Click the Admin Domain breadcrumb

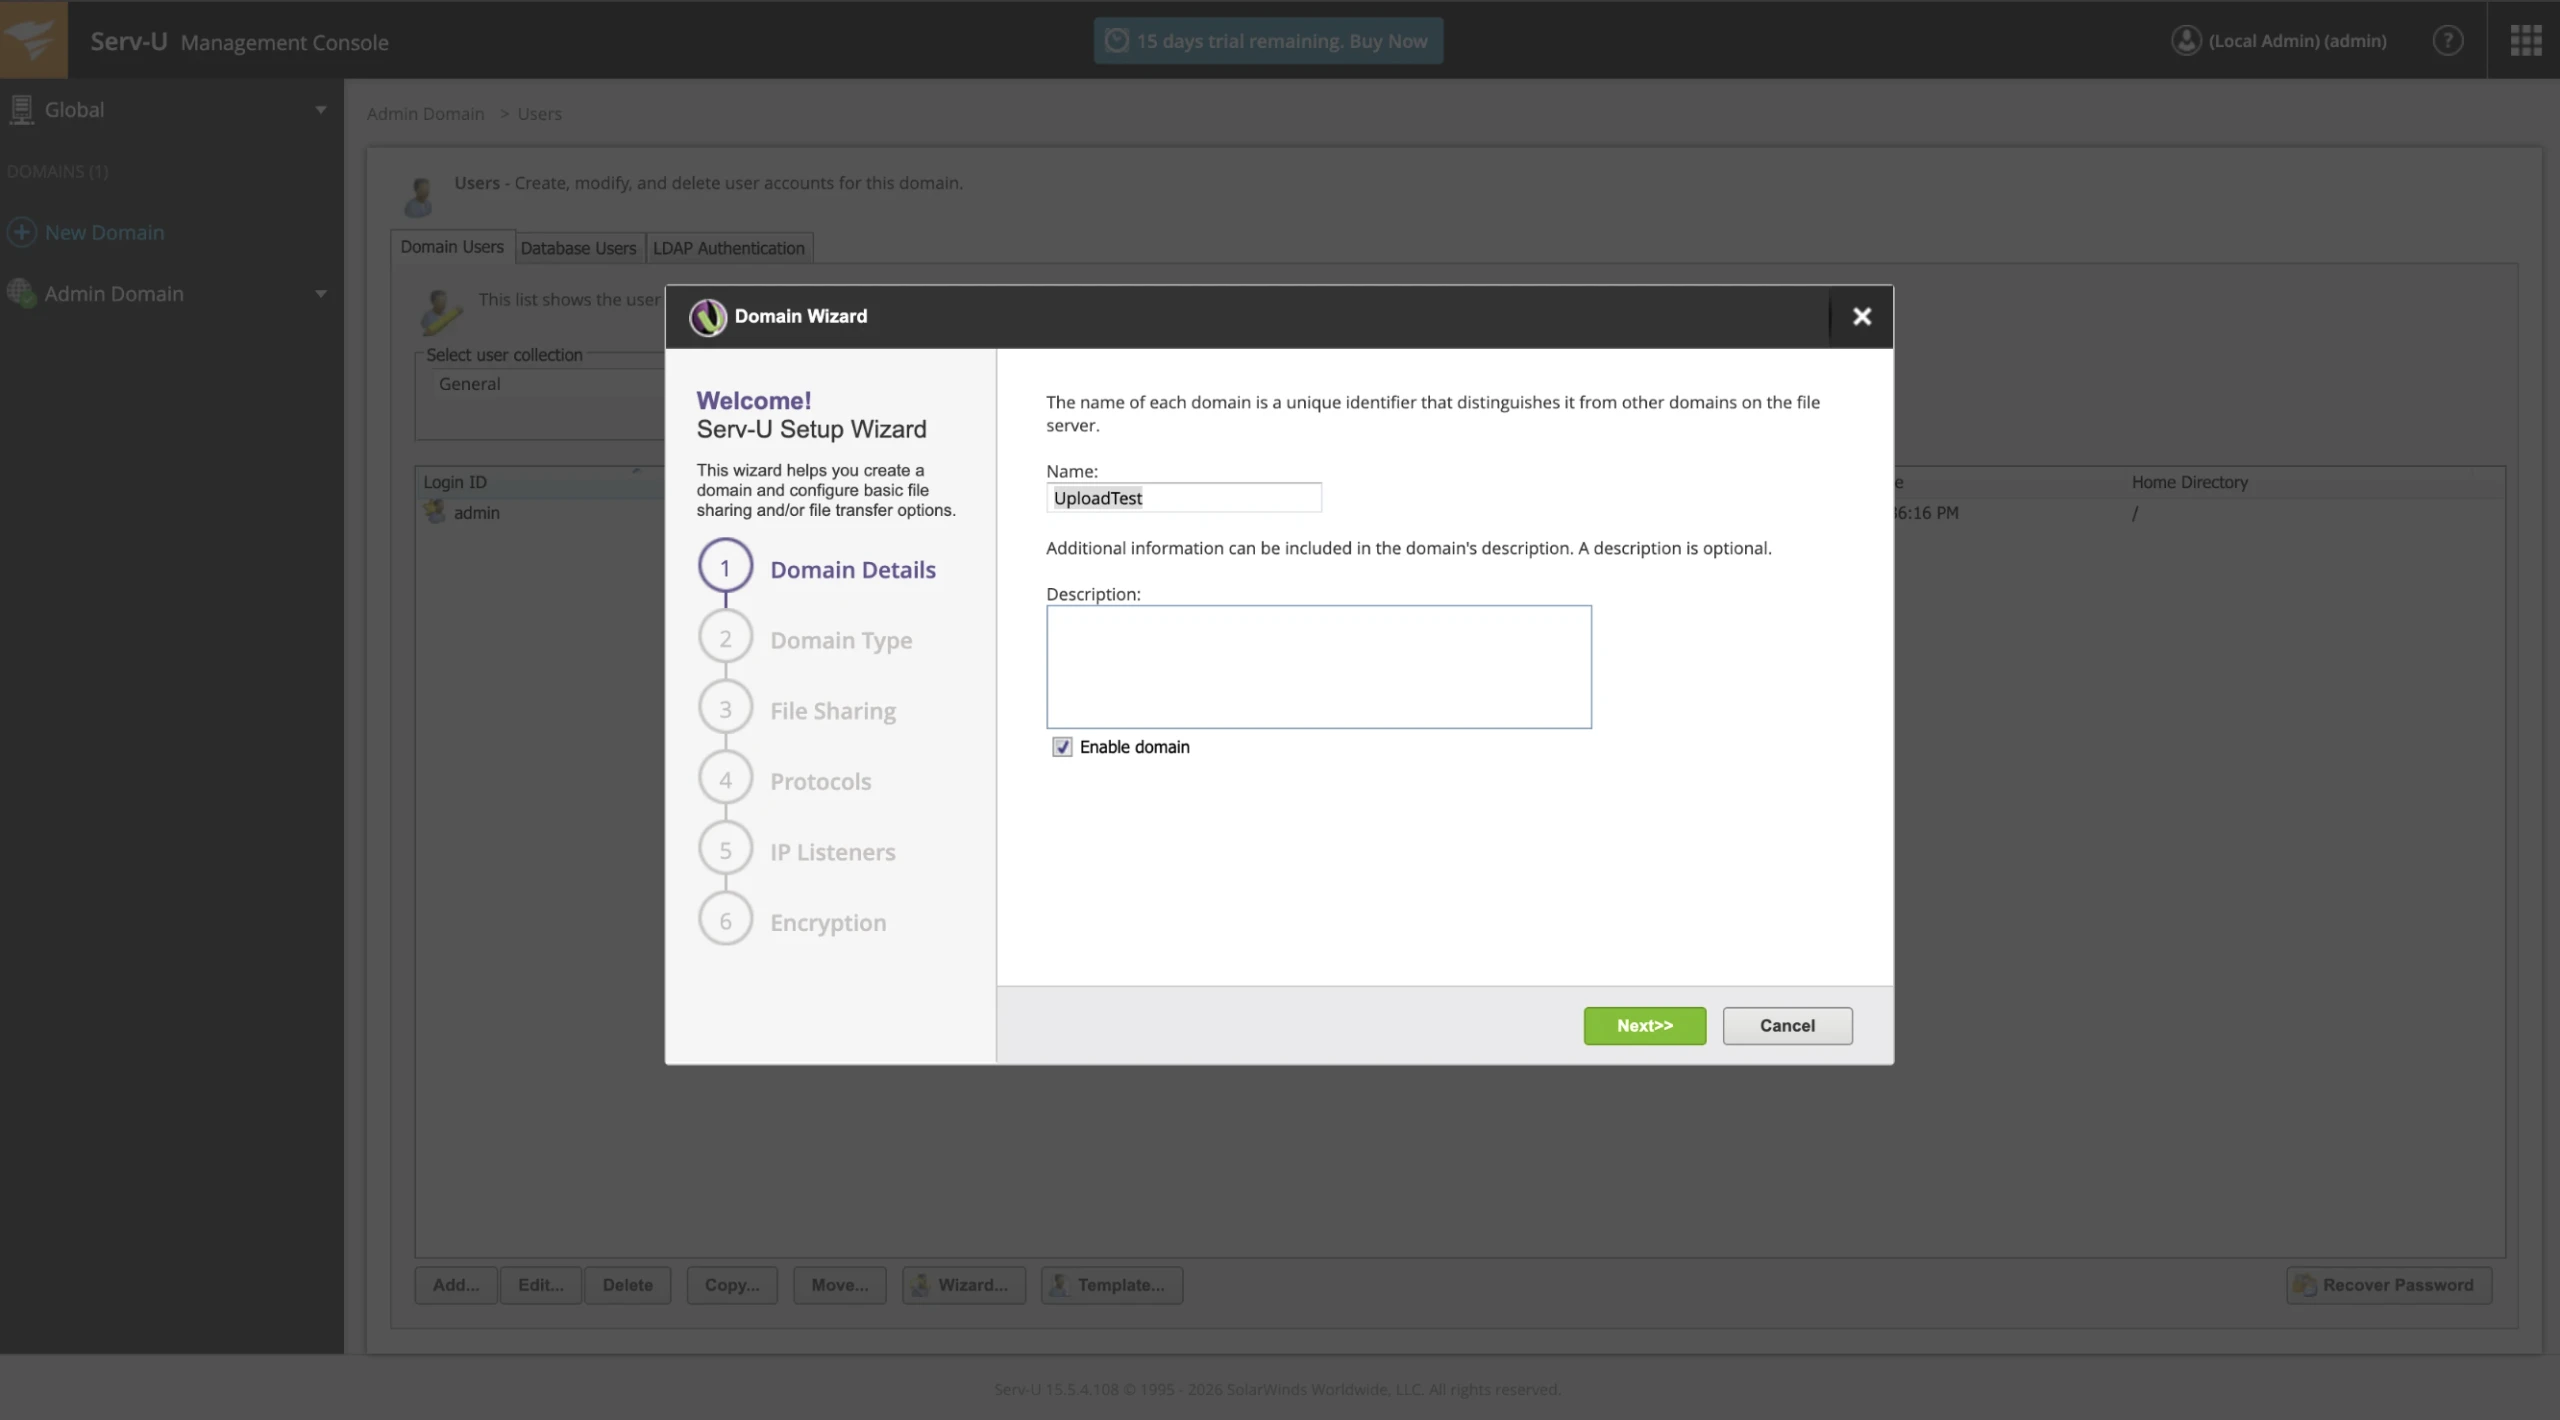coord(425,113)
